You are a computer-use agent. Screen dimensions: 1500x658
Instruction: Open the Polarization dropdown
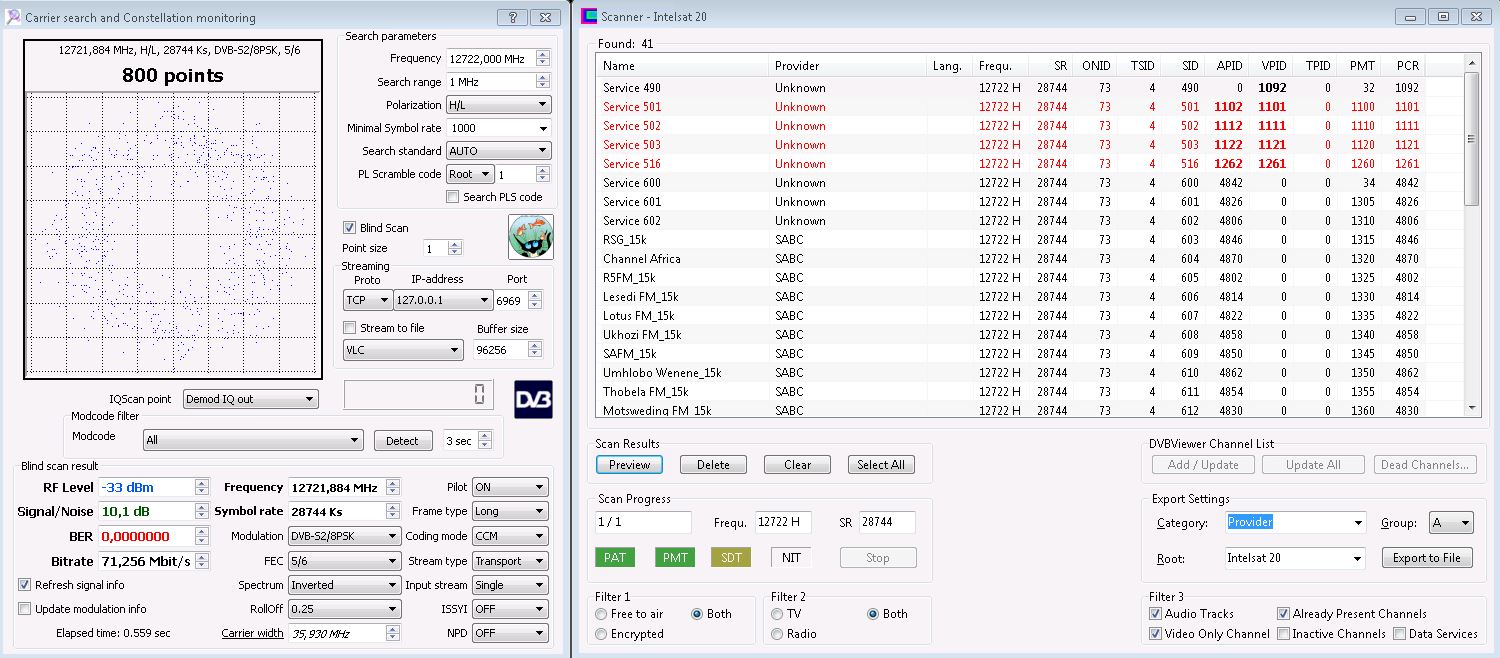pos(499,105)
